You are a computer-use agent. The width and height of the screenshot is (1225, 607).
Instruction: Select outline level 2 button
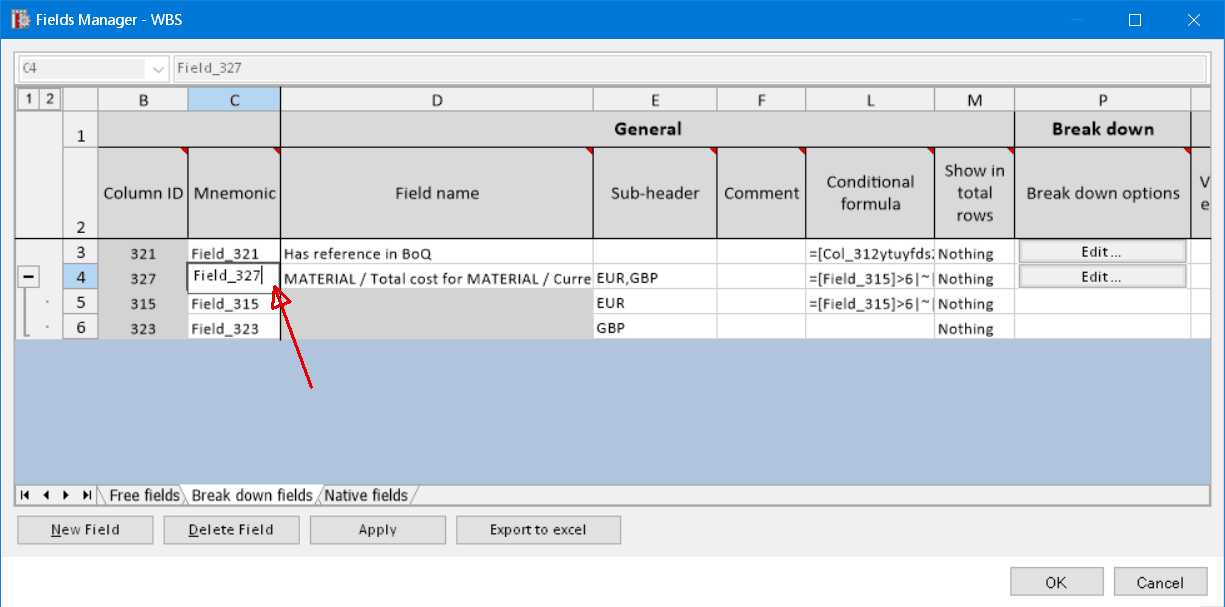tap(49, 98)
